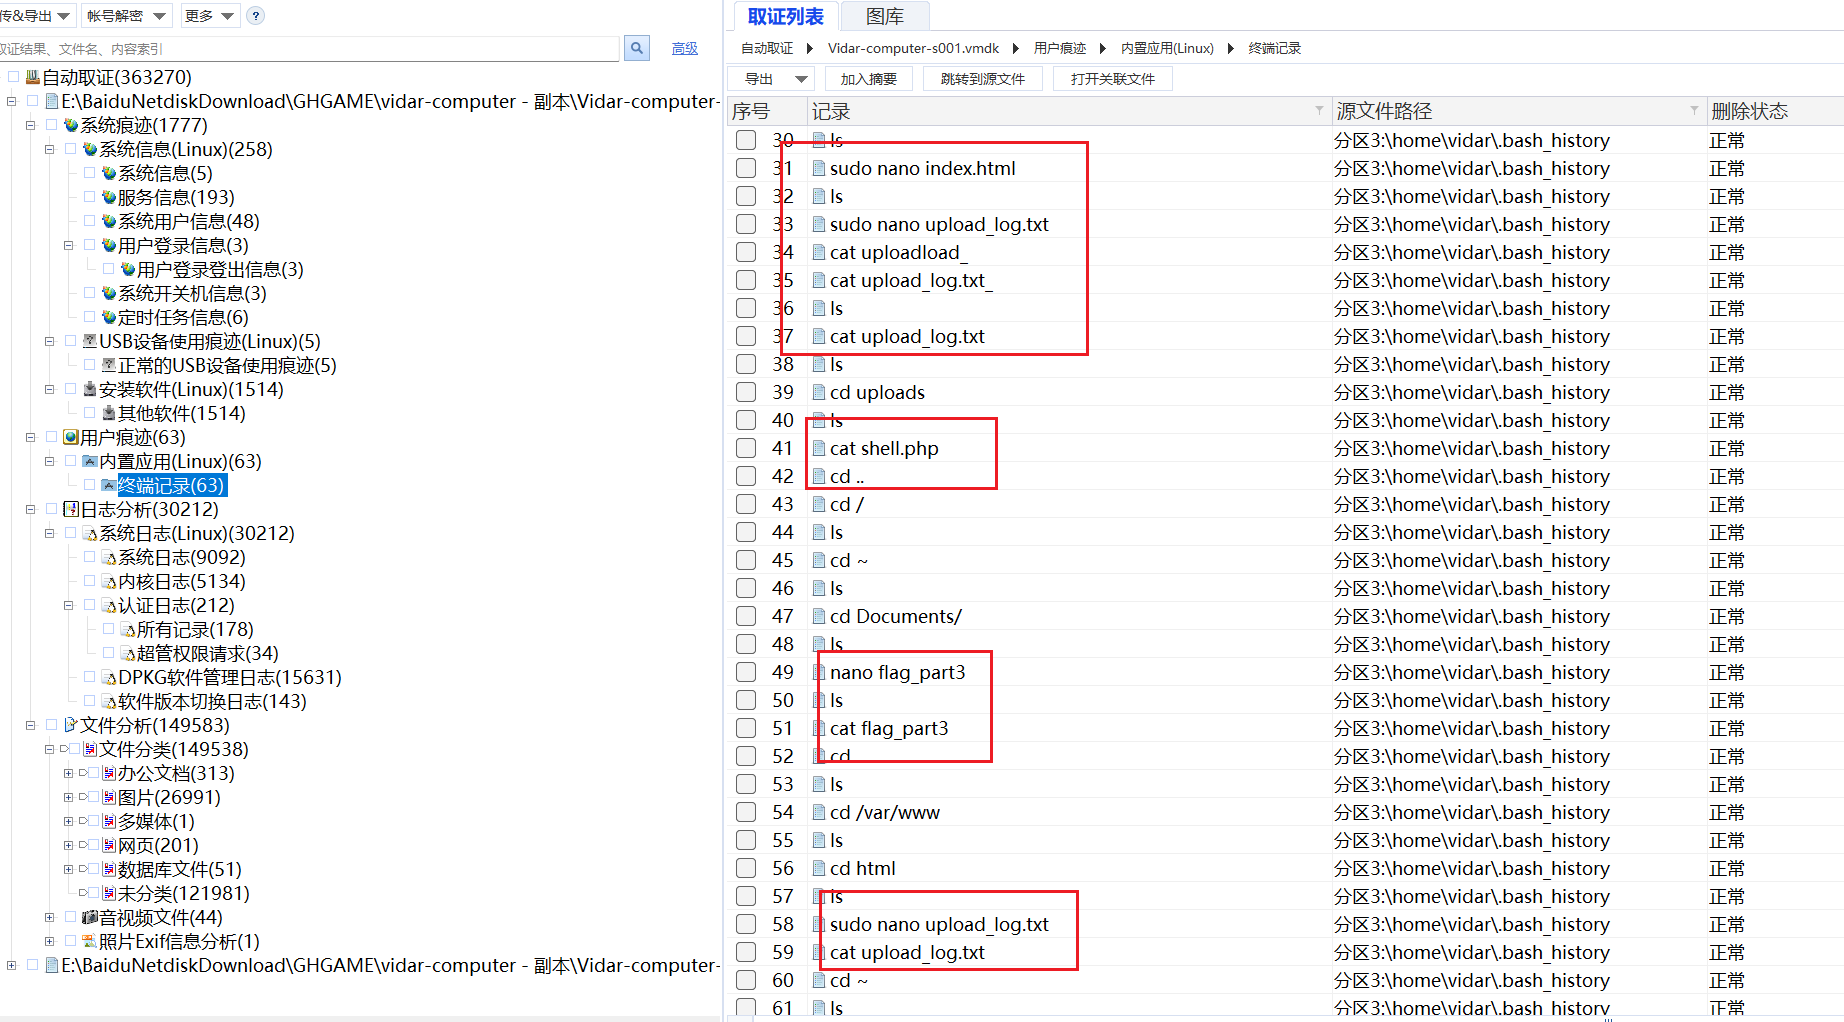
Task: Click the 照片Exif信息分析(1) icon
Action: 90,941
